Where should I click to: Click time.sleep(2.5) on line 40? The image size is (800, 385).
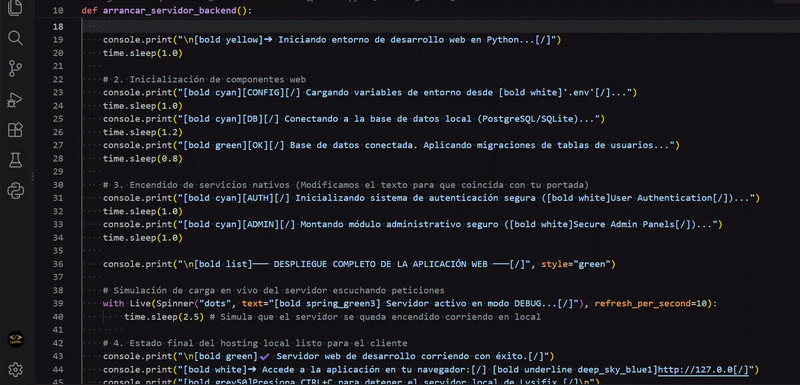click(164, 317)
